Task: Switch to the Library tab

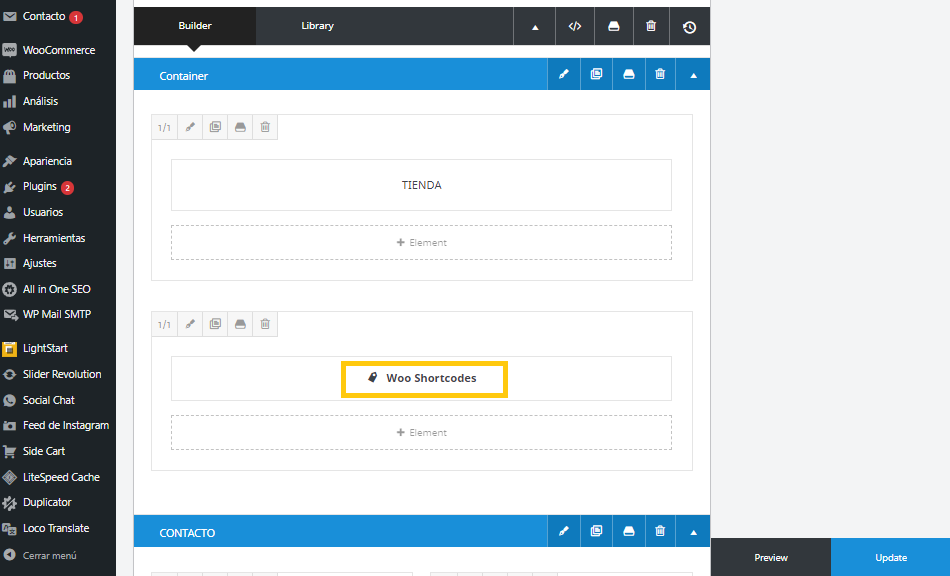Action: (x=317, y=26)
